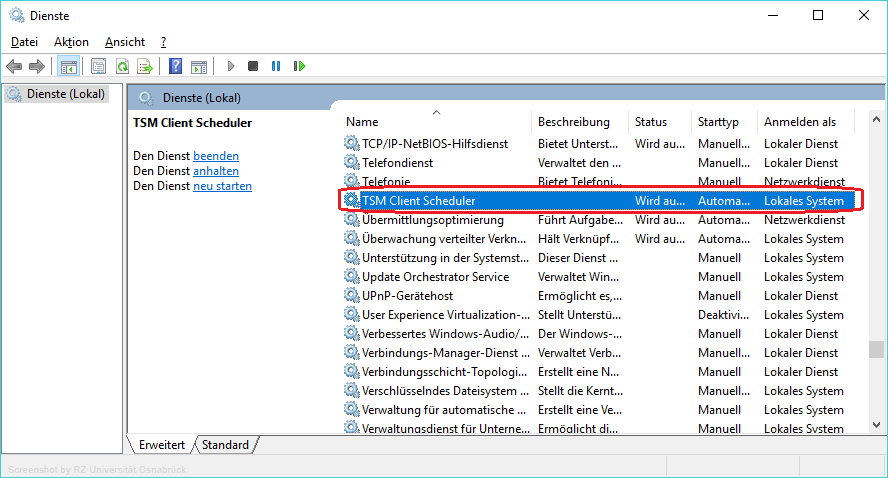Toggle the action pane toolbar button
Image resolution: width=888 pixels, height=478 pixels.
pyautogui.click(x=199, y=66)
